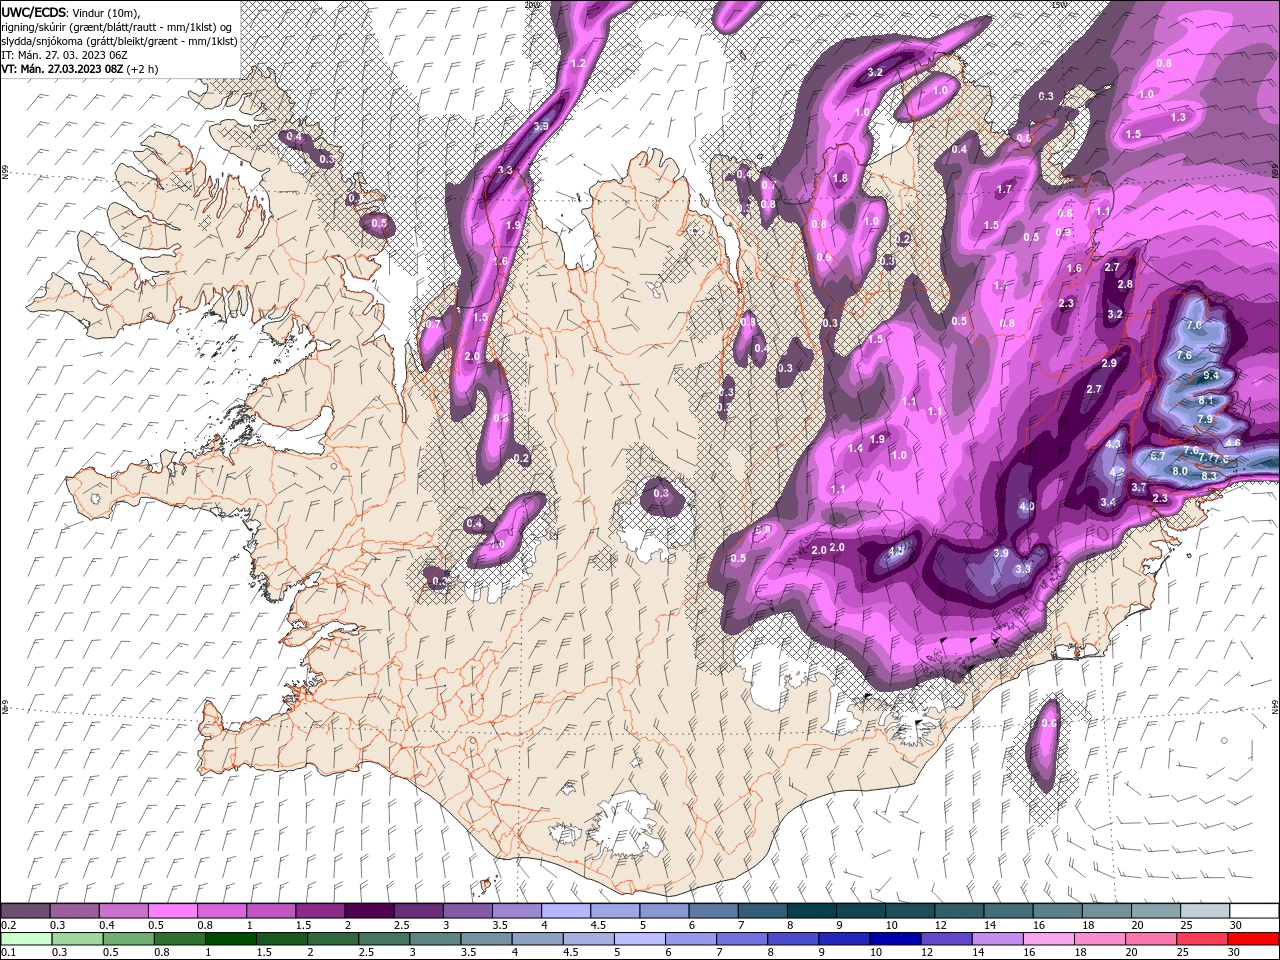Click the 7.0 precipitation value label
Image resolution: width=1280 pixels, height=960 pixels.
click(1194, 326)
